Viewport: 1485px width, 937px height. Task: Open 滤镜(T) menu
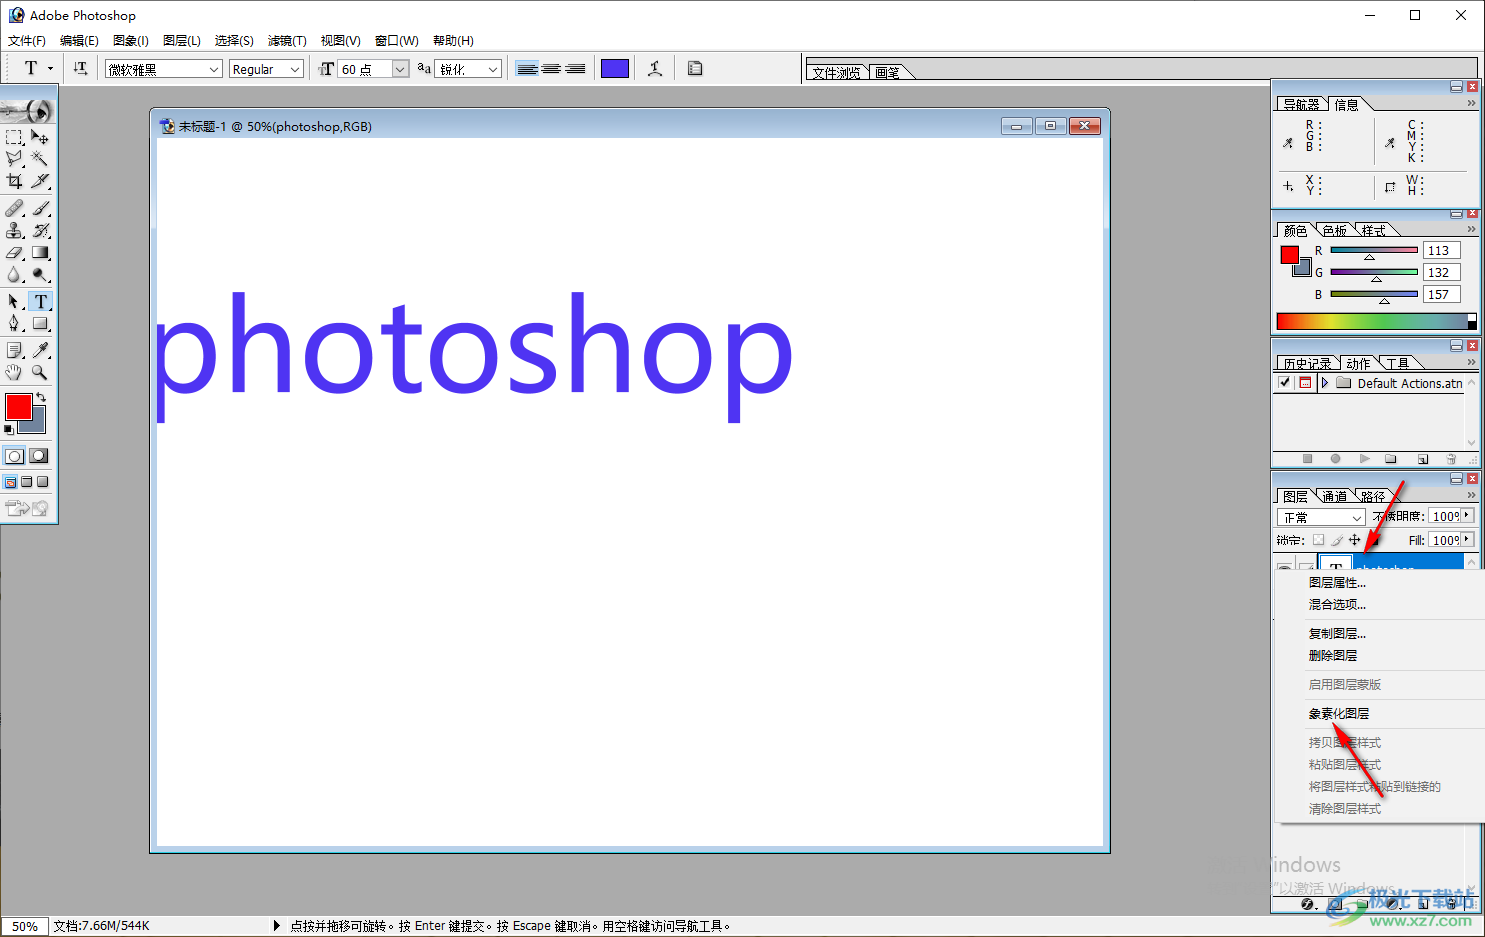tap(287, 41)
